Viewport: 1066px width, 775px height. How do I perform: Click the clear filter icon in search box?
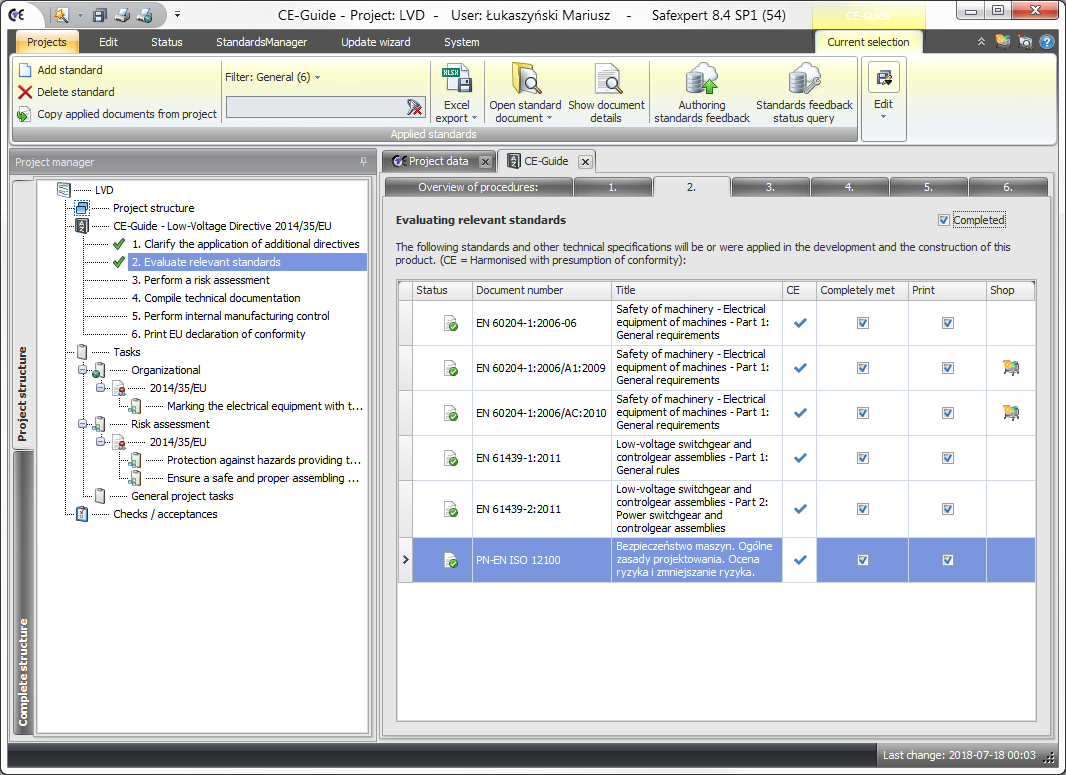tap(415, 107)
